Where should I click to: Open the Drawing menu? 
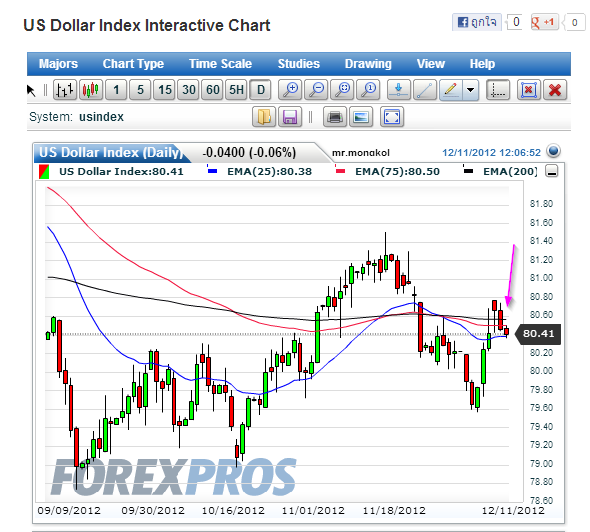[x=368, y=64]
